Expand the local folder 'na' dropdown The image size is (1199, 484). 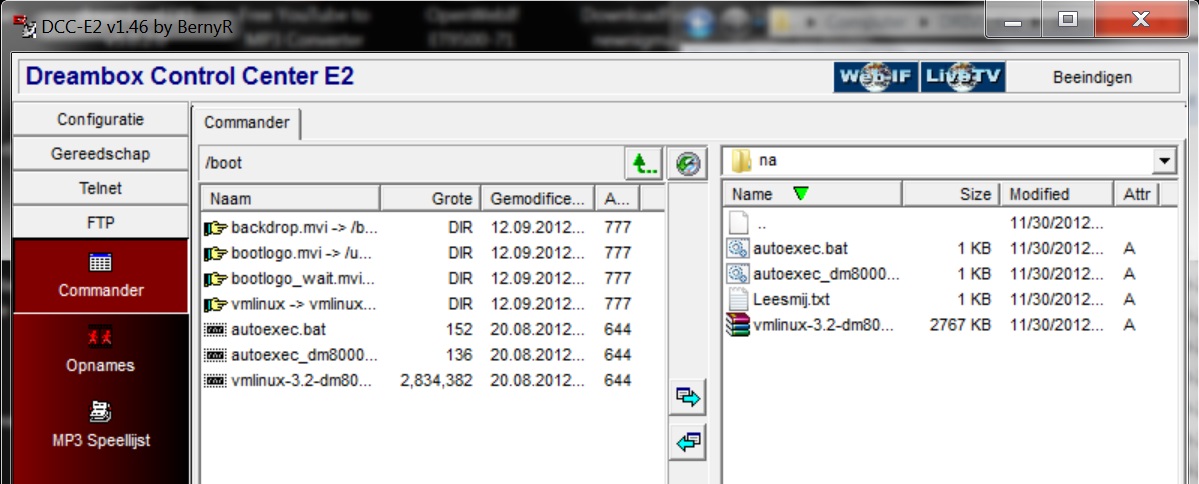(1164, 161)
